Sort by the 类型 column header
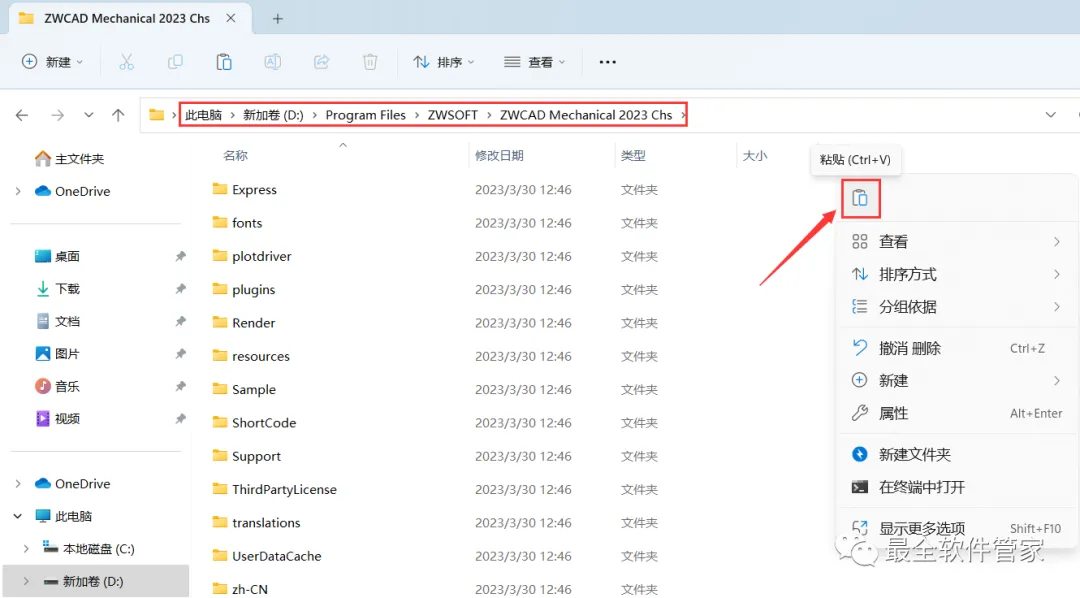Screen dimensions: 1080x598 (x=633, y=156)
